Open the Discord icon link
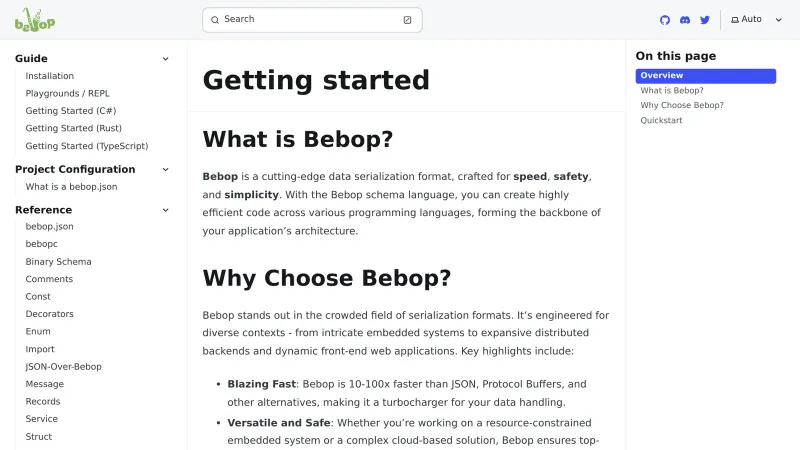Image resolution: width=800 pixels, height=450 pixels. (685, 20)
